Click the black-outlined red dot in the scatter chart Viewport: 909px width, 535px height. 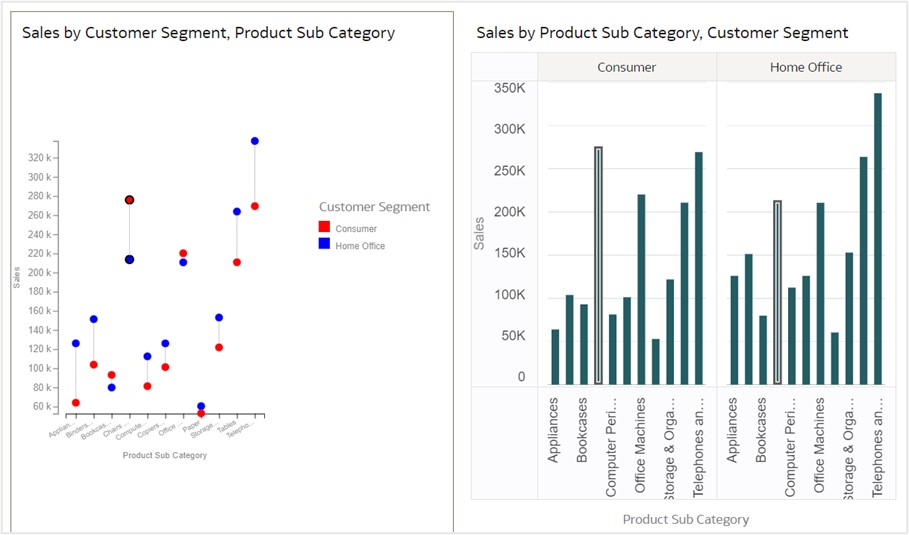coord(129,200)
